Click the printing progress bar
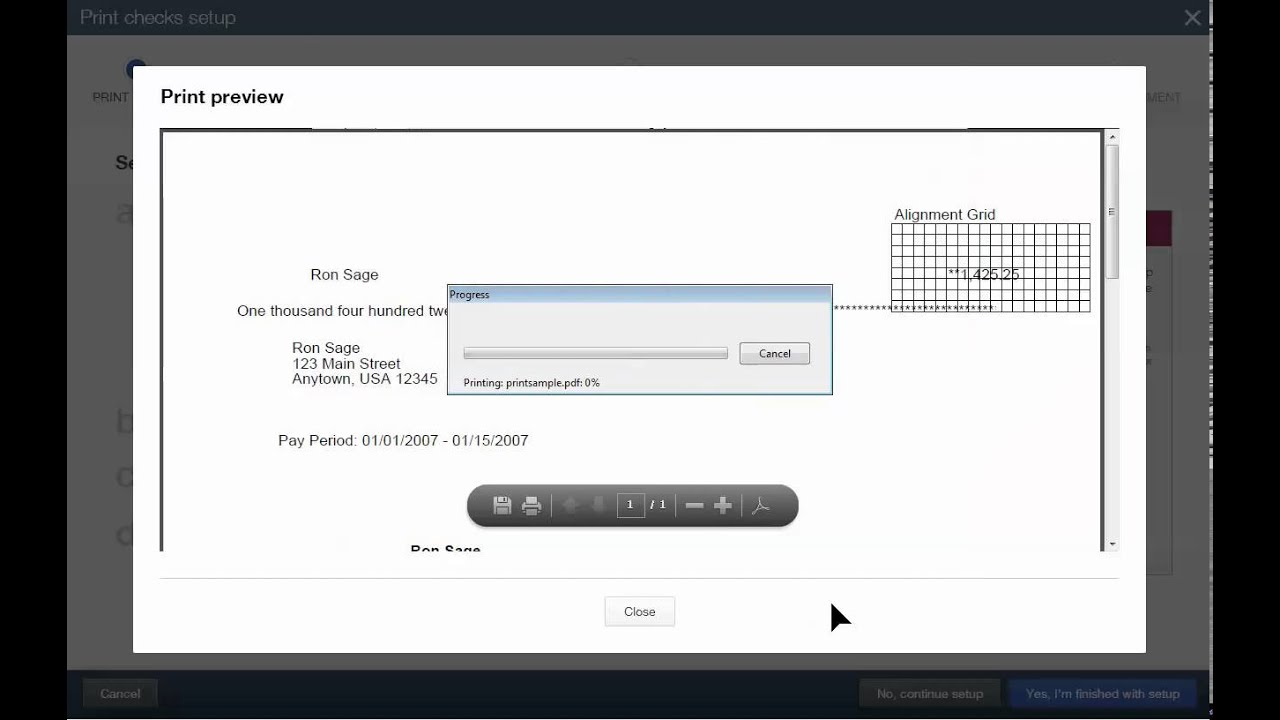This screenshot has width=1280, height=720. click(x=596, y=353)
